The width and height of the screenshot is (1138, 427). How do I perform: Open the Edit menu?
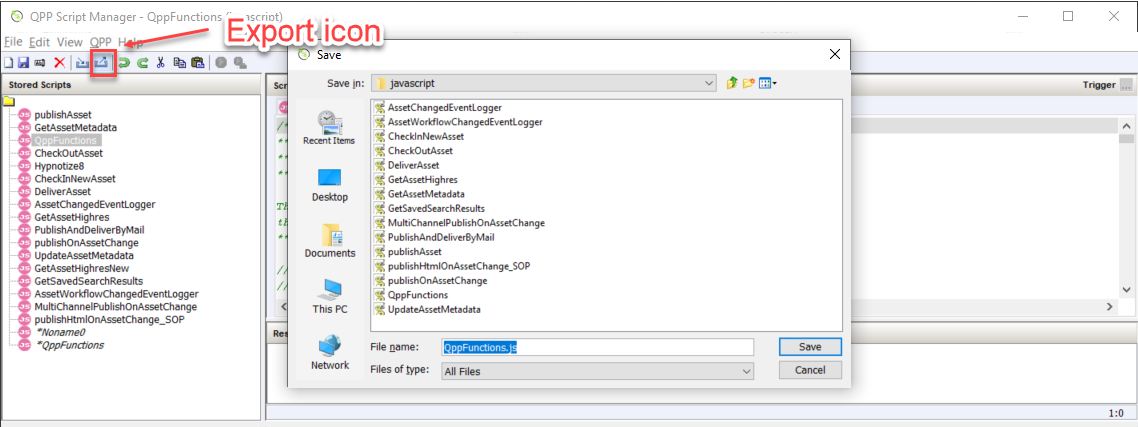click(x=39, y=42)
